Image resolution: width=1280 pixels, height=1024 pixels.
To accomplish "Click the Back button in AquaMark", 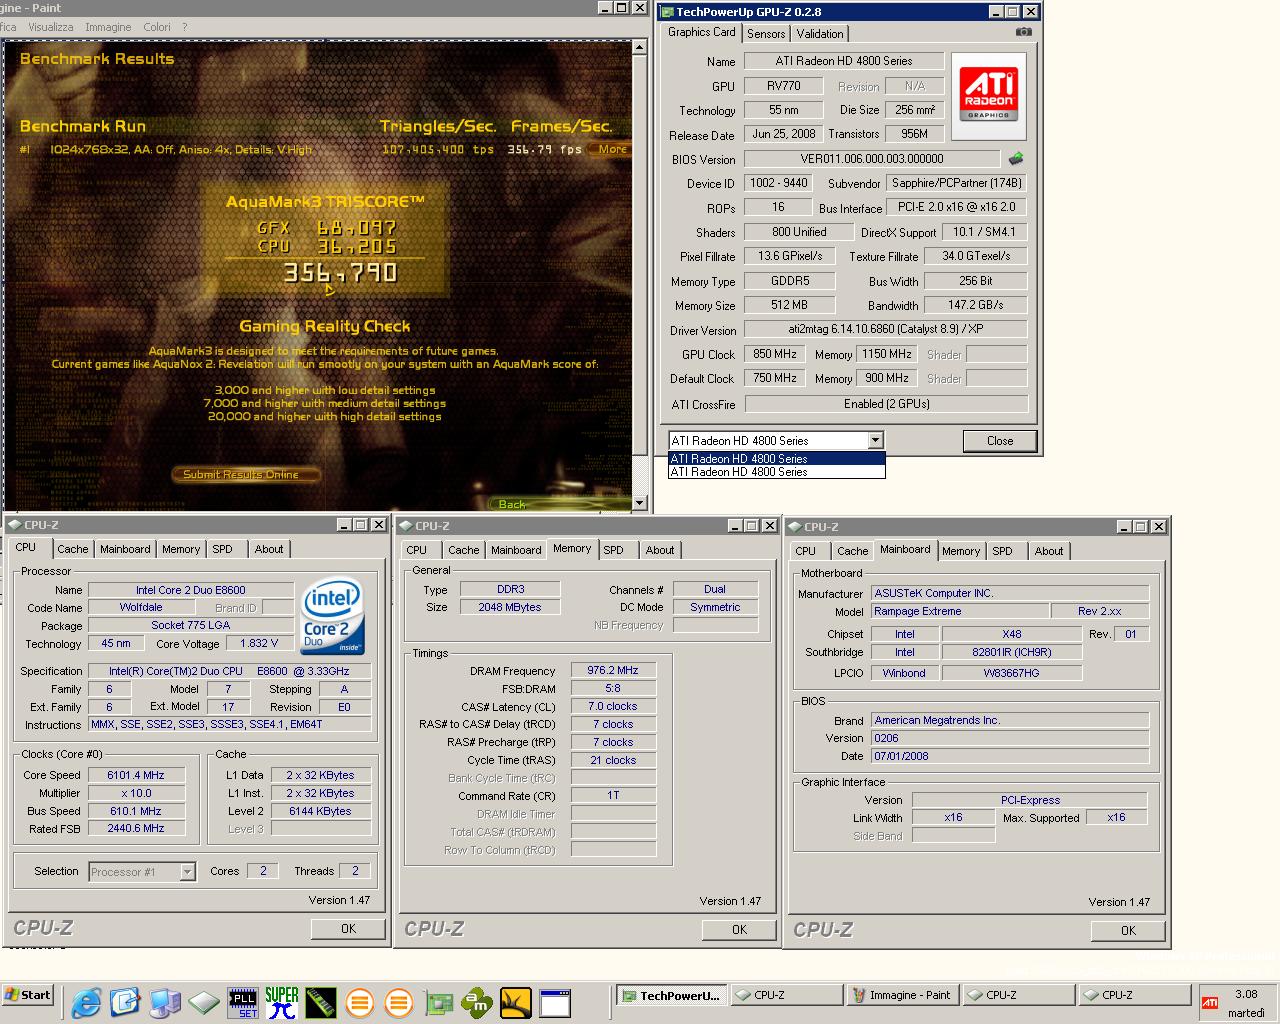I will click(512, 504).
